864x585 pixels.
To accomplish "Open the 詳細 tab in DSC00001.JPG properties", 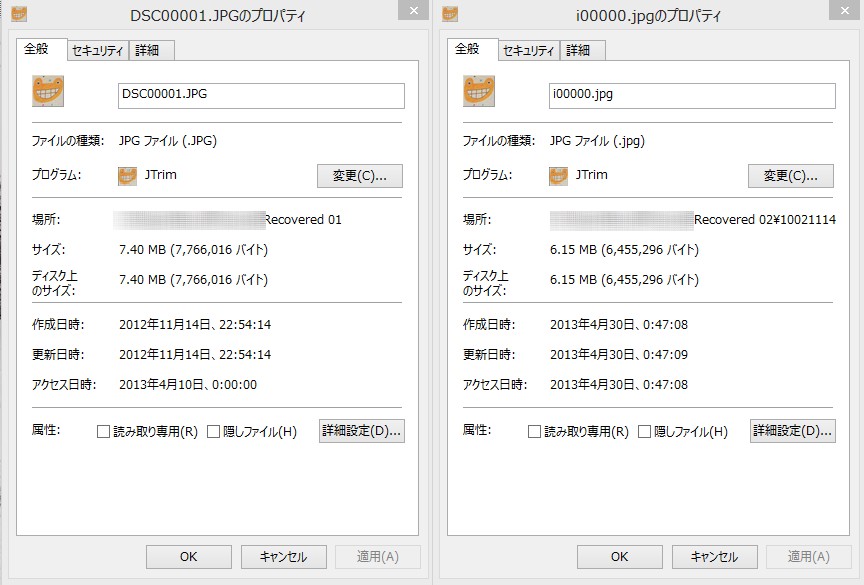I will pos(151,50).
